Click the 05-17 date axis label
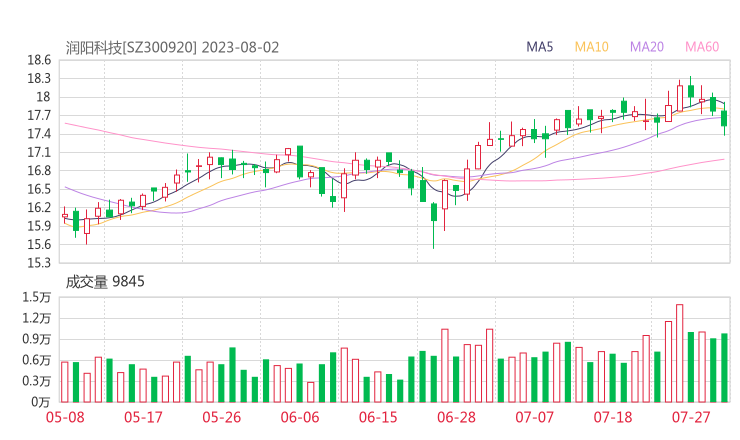740x440 pixels. pyautogui.click(x=143, y=417)
